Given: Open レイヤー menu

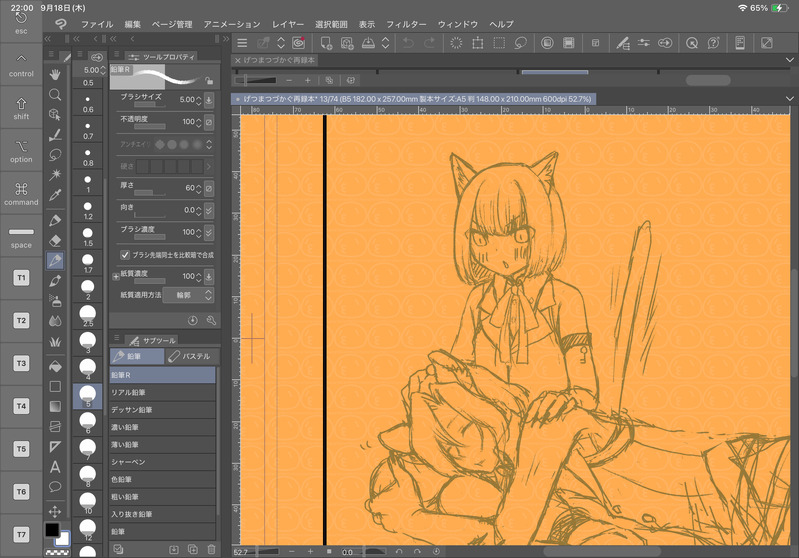Looking at the screenshot, I should click(287, 24).
